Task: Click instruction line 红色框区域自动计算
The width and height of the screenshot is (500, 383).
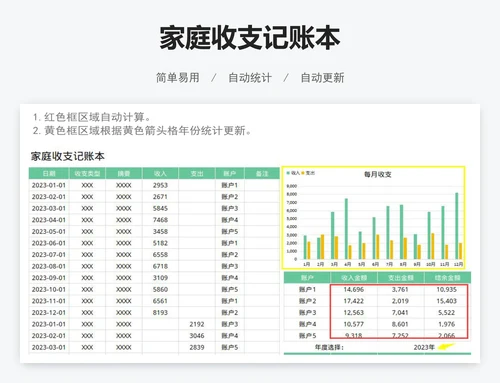Action: pos(92,117)
